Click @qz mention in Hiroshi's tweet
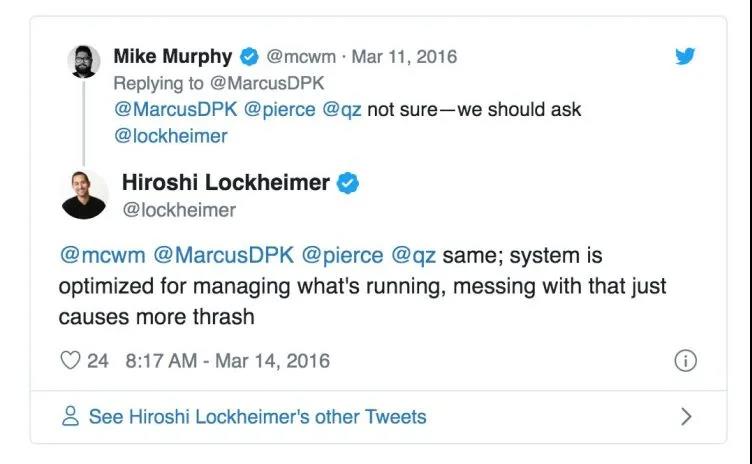Screen dimensions: 752x464 click(x=413, y=256)
